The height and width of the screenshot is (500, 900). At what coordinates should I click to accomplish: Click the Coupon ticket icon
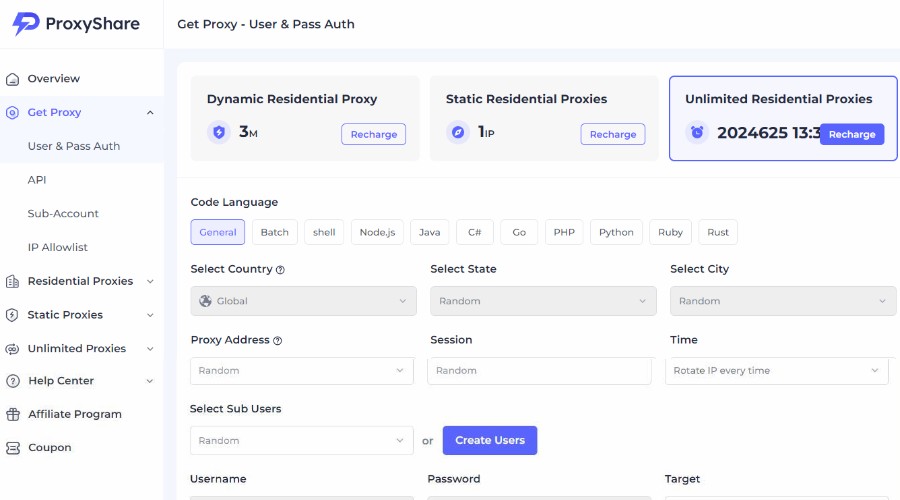tap(13, 448)
